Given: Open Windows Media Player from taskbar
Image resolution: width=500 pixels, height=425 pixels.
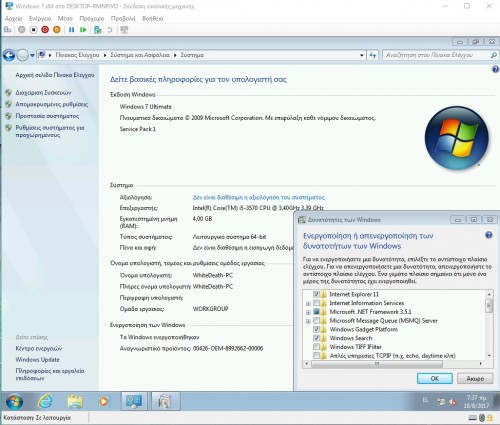Looking at the screenshot, I should pyautogui.click(x=104, y=401).
